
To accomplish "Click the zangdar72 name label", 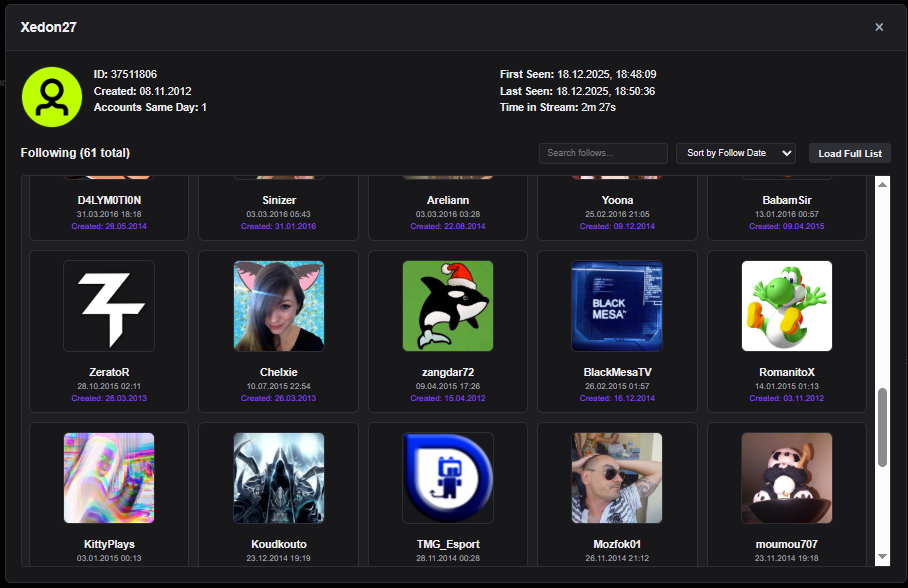I will 448,372.
